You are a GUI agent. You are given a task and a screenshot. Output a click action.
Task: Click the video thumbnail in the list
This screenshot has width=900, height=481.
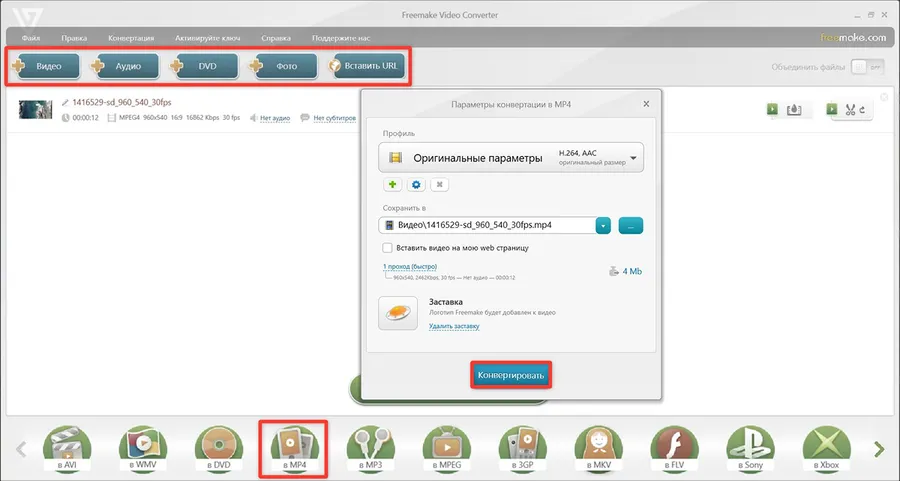(x=36, y=110)
